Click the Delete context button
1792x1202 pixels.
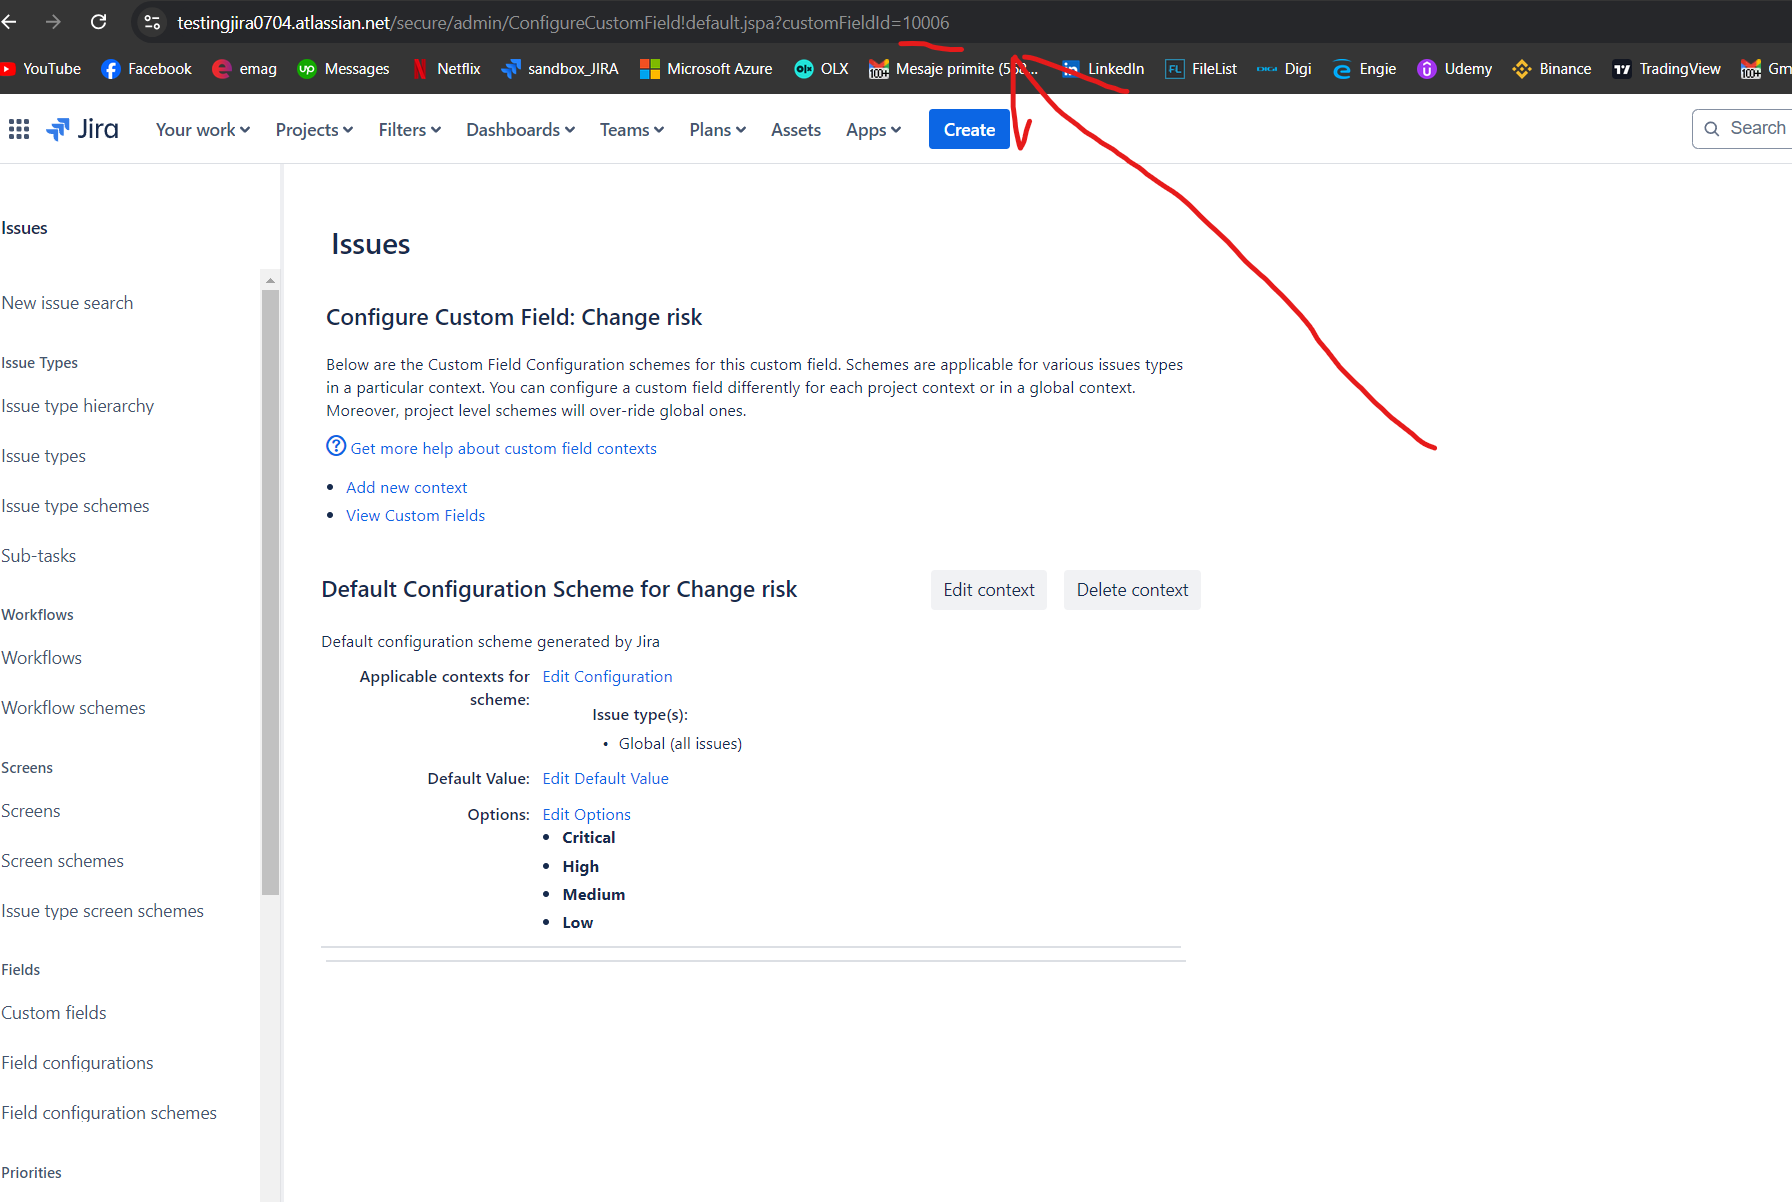[1132, 590]
